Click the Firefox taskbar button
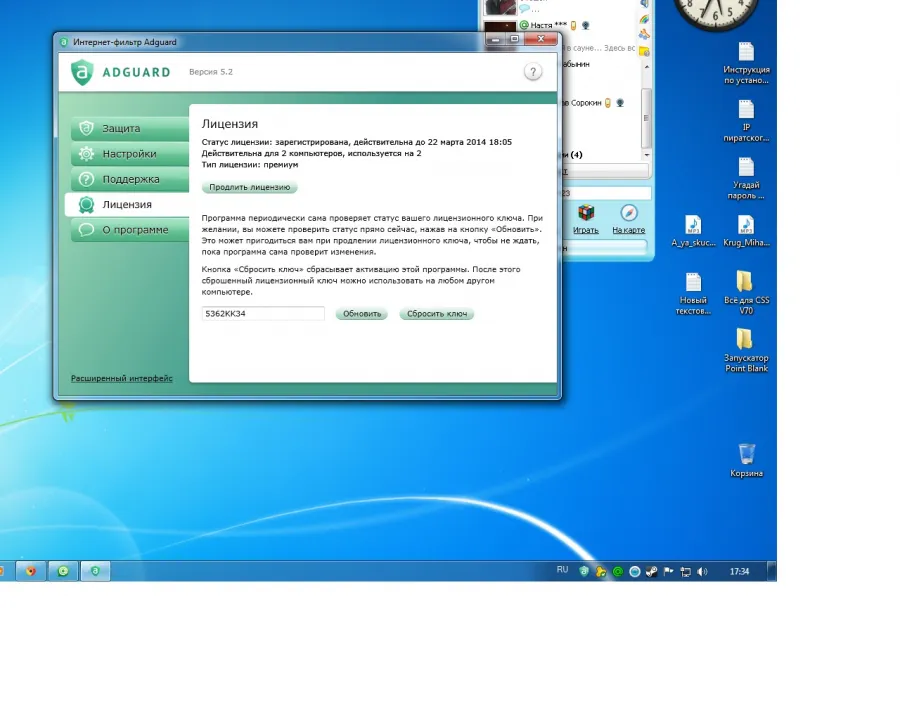 click(30, 571)
